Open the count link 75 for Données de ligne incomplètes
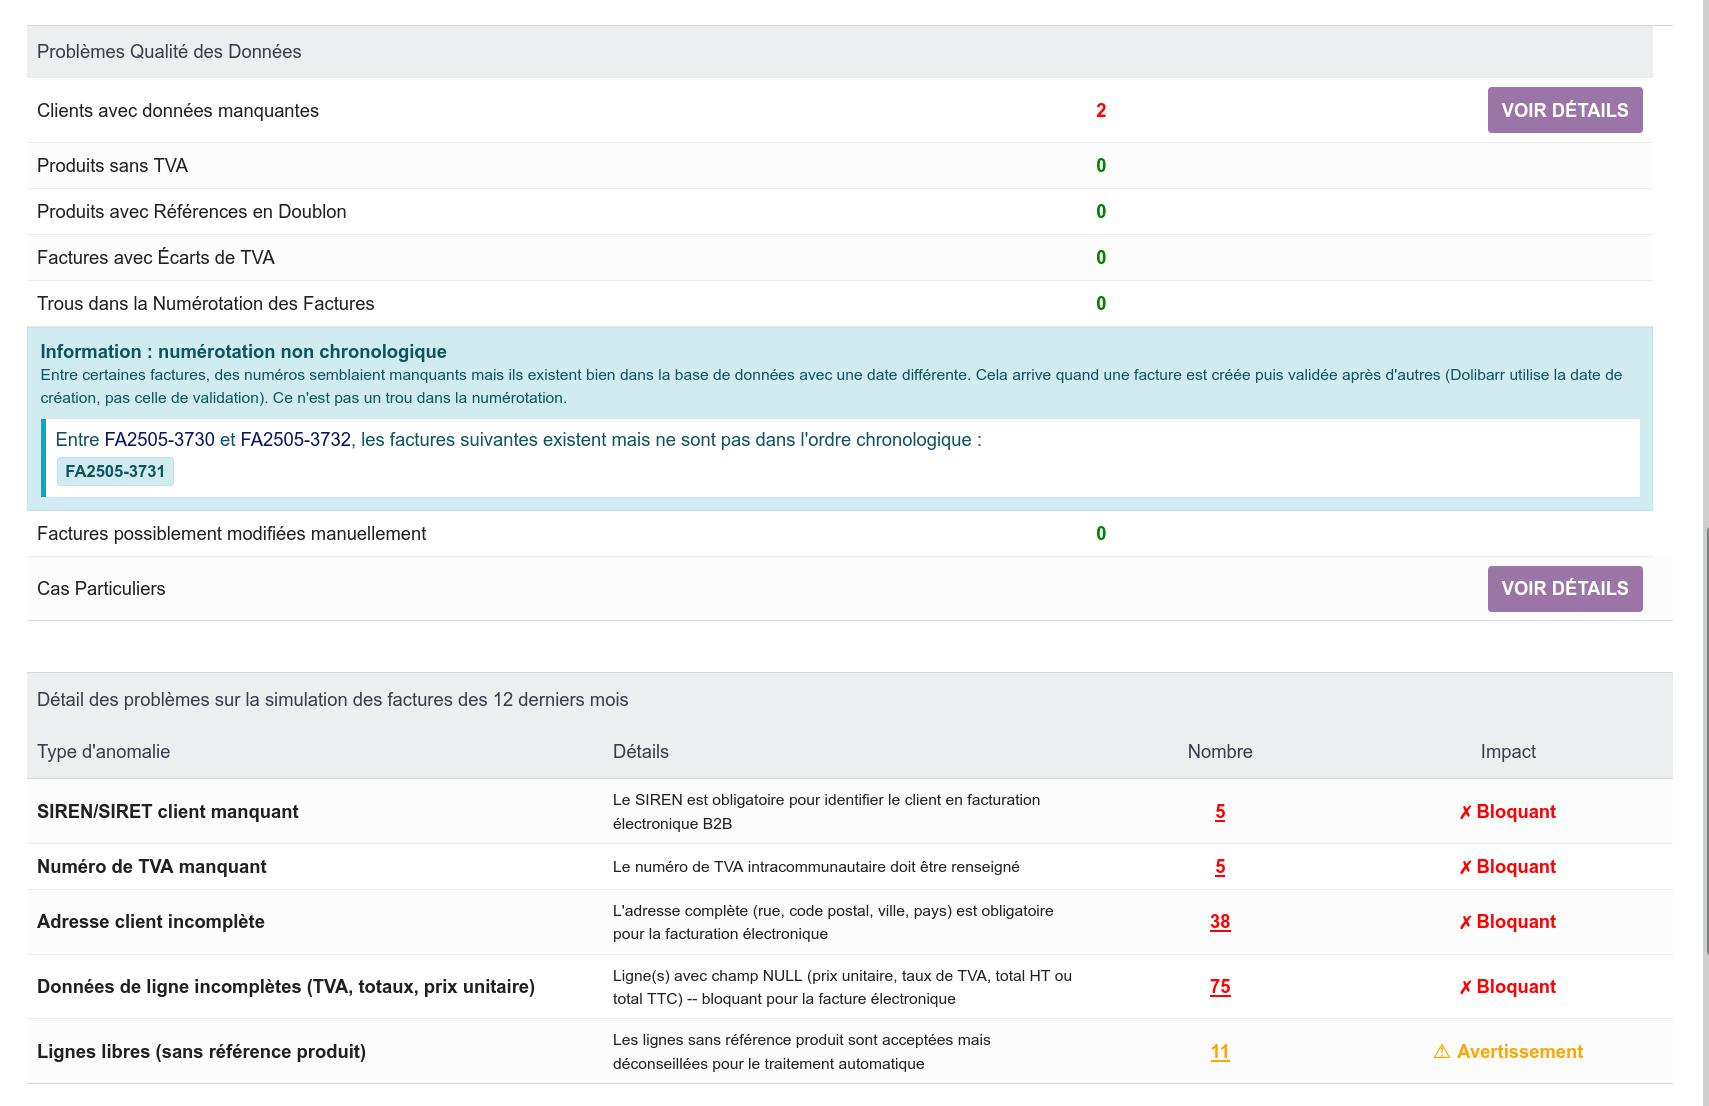Viewport: 1709px width, 1106px height. click(x=1220, y=987)
